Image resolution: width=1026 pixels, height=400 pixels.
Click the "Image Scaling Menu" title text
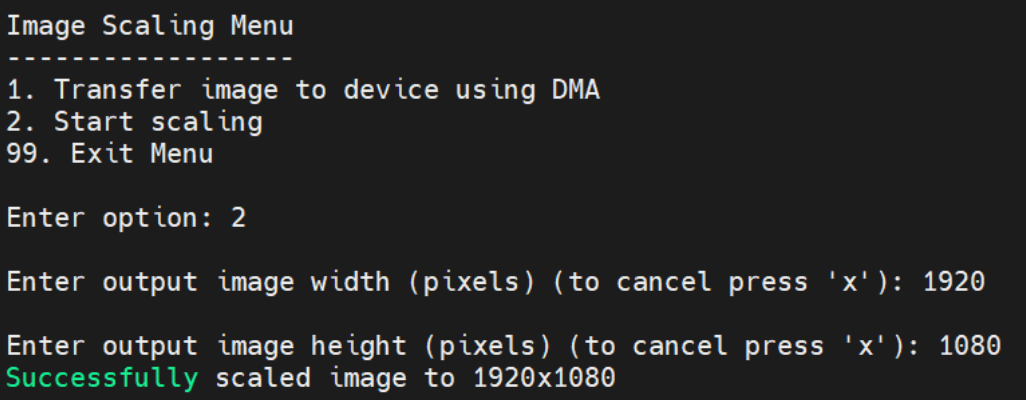point(151,26)
